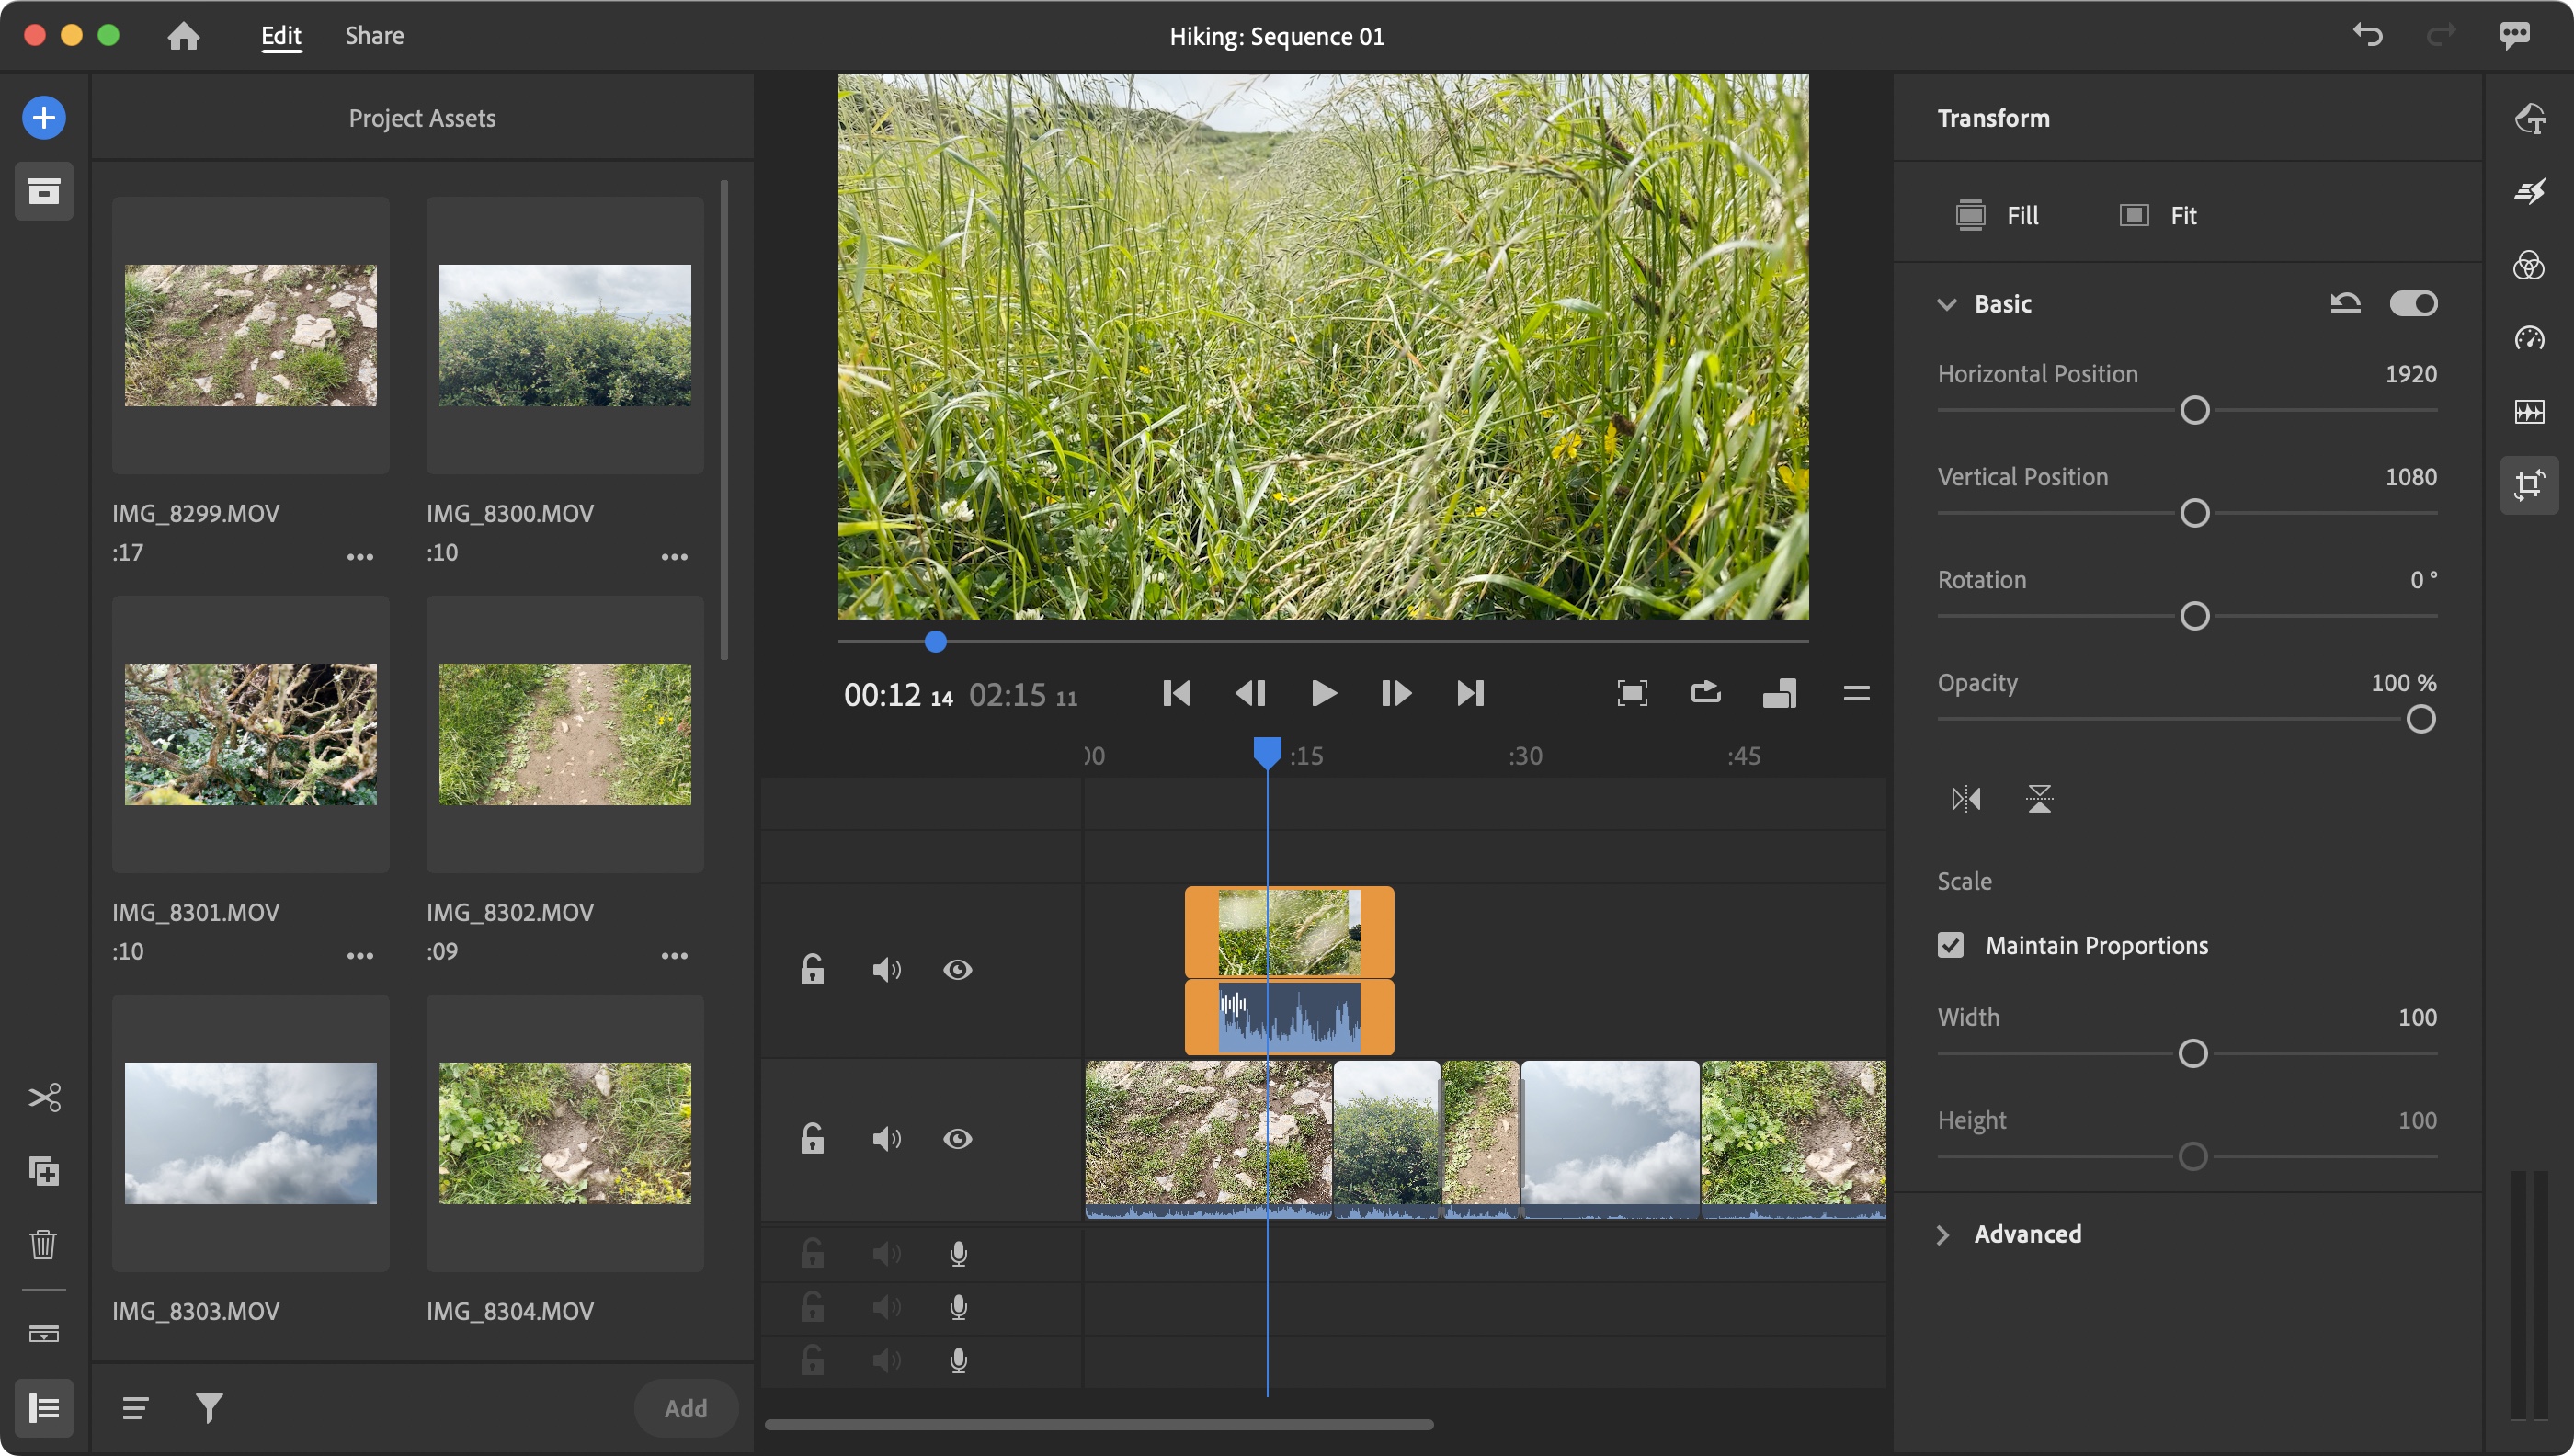Click the Width value 100 field
Viewport: 2574px width, 1456px height.
[2417, 1017]
